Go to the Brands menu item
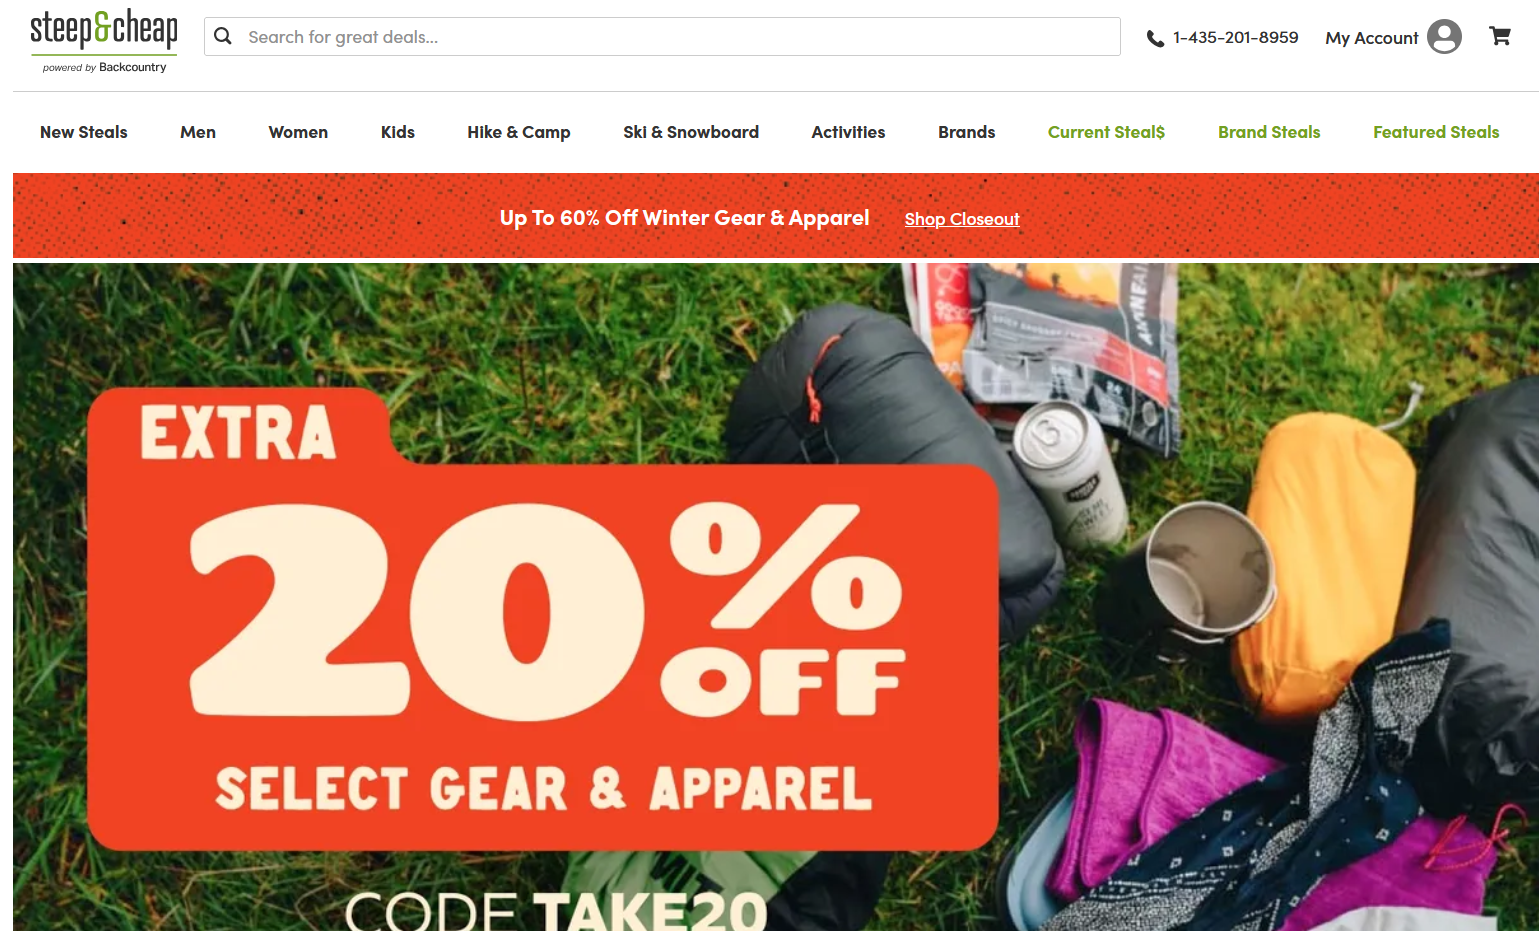The width and height of the screenshot is (1539, 931). click(x=967, y=132)
